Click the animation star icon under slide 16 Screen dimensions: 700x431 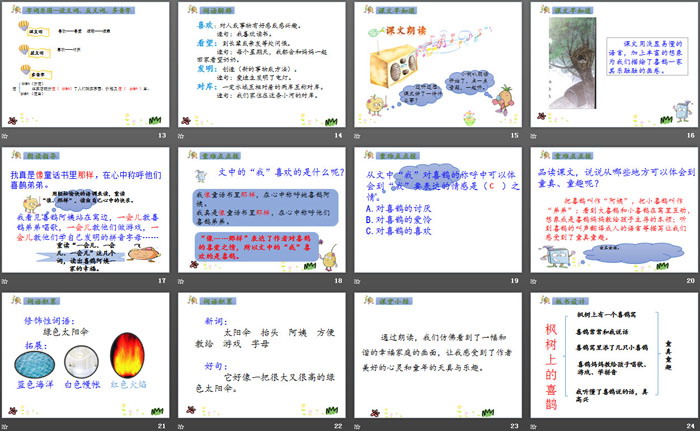pyautogui.click(x=533, y=136)
